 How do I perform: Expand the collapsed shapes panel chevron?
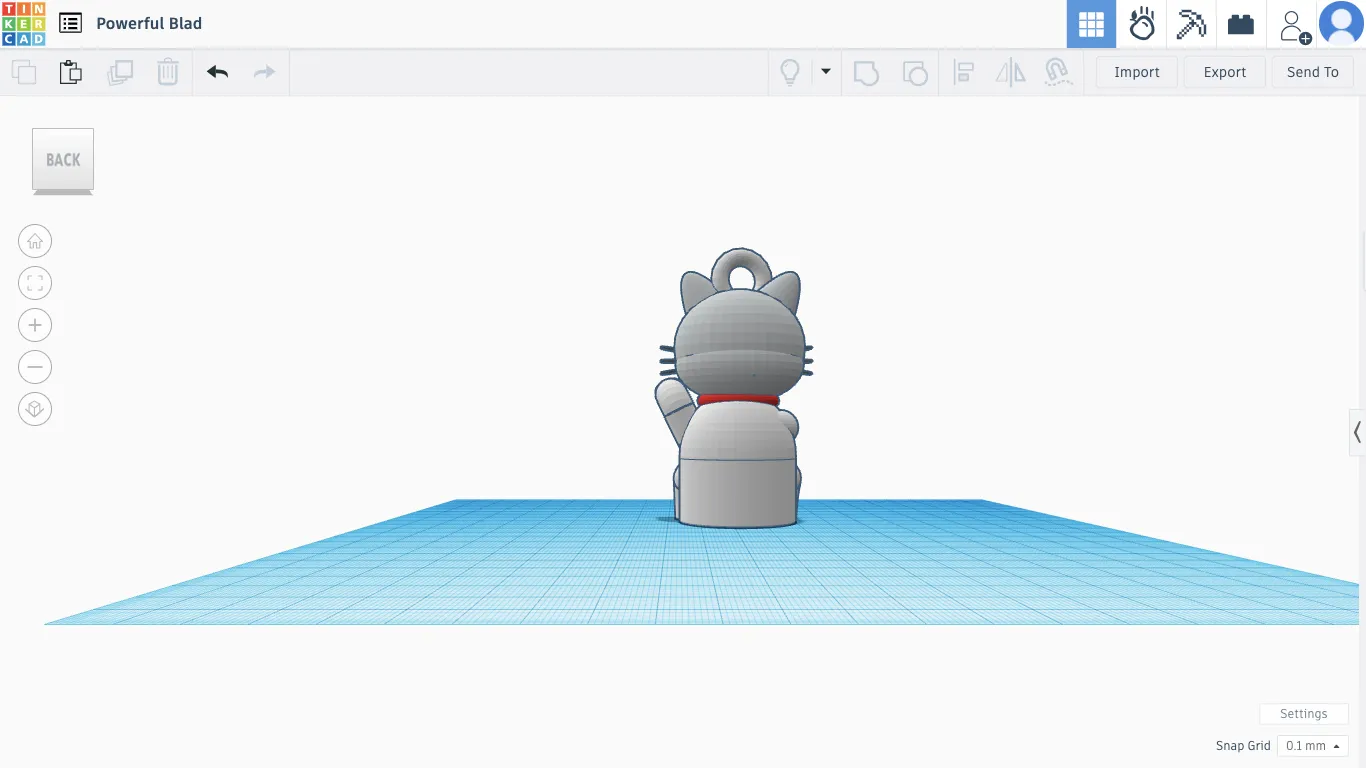[x=1357, y=432]
